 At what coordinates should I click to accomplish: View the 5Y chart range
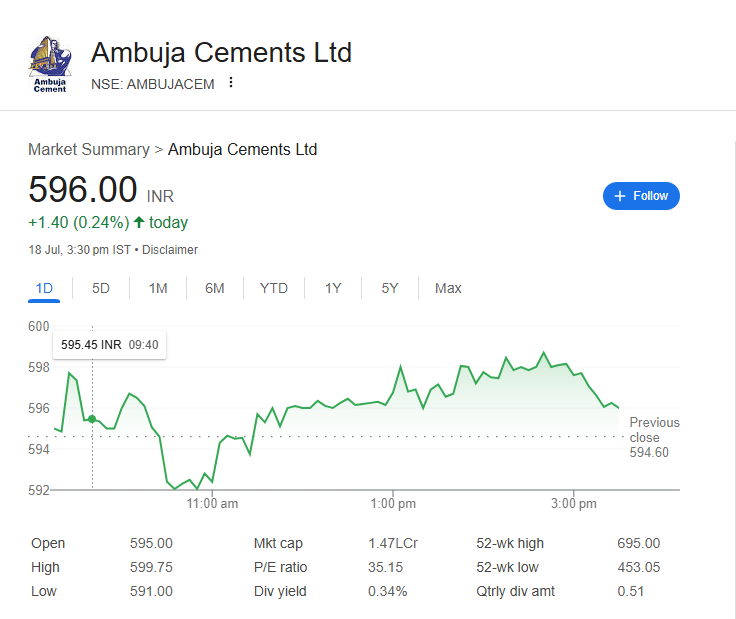point(390,288)
